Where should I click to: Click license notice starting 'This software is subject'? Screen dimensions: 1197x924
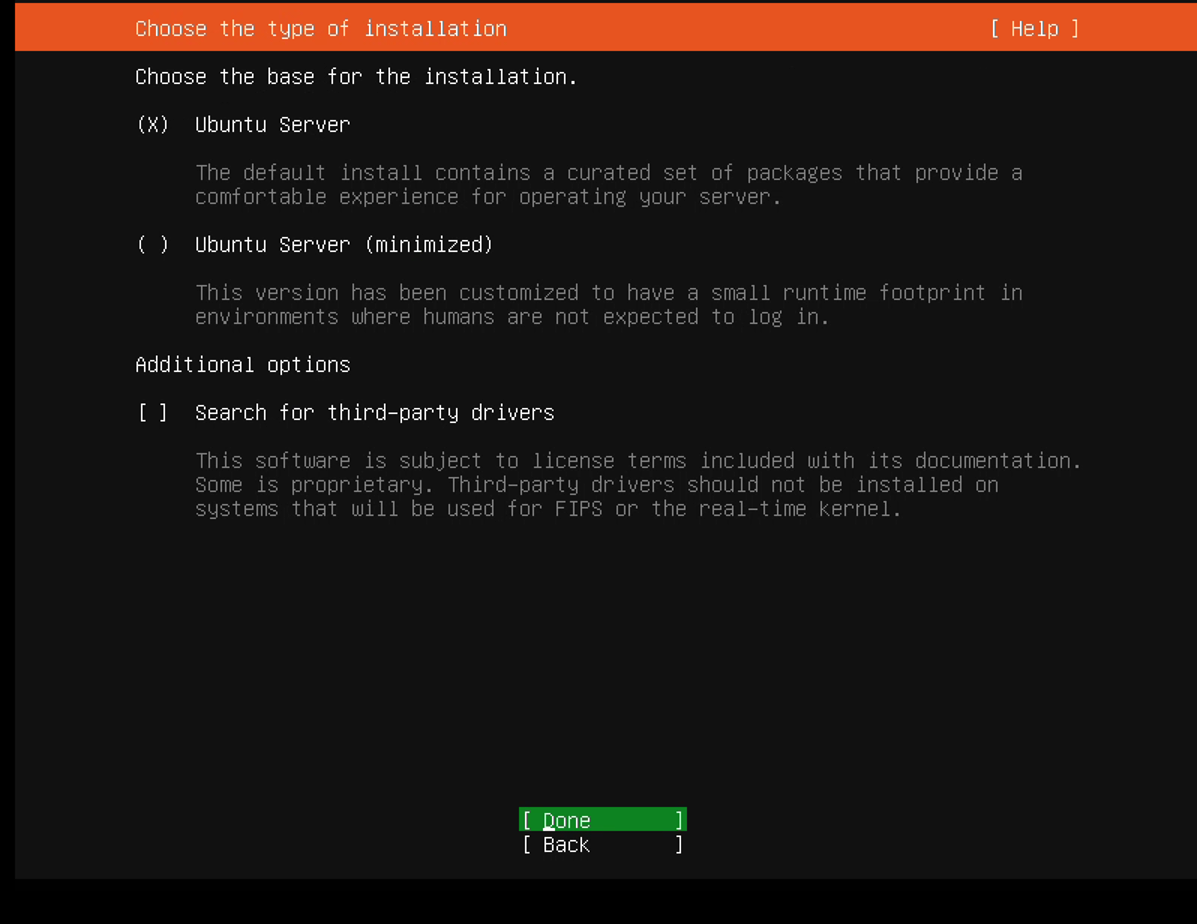pos(638,484)
